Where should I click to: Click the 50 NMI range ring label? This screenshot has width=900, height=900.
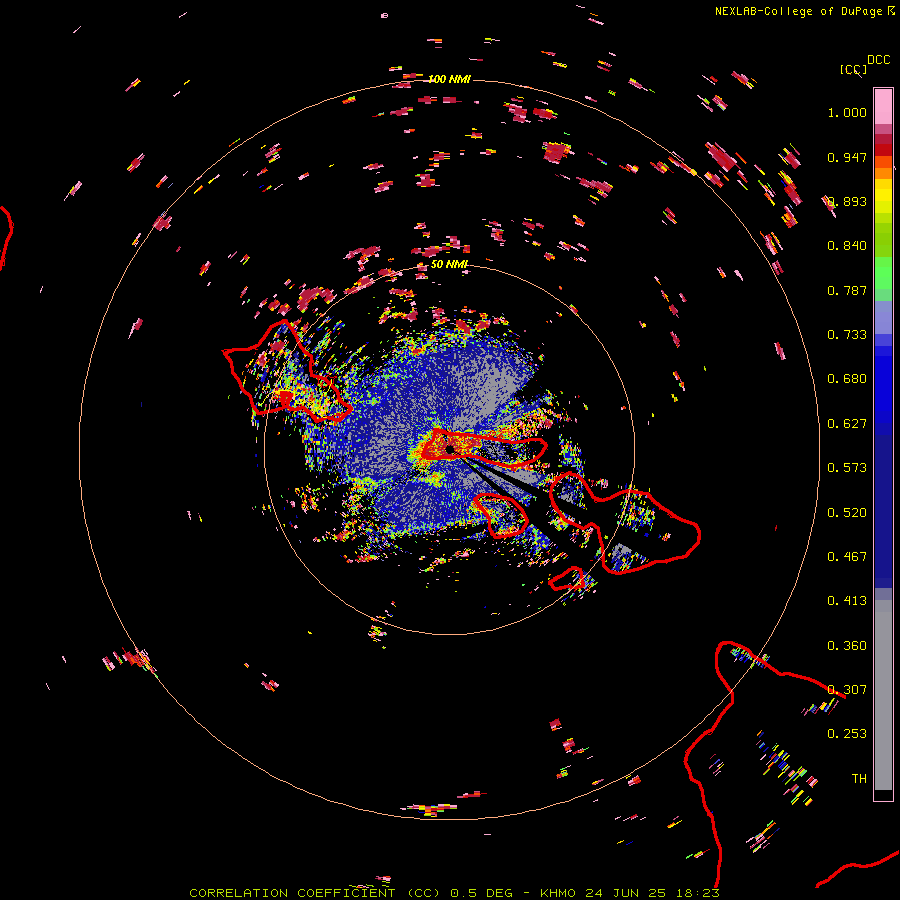449,265
